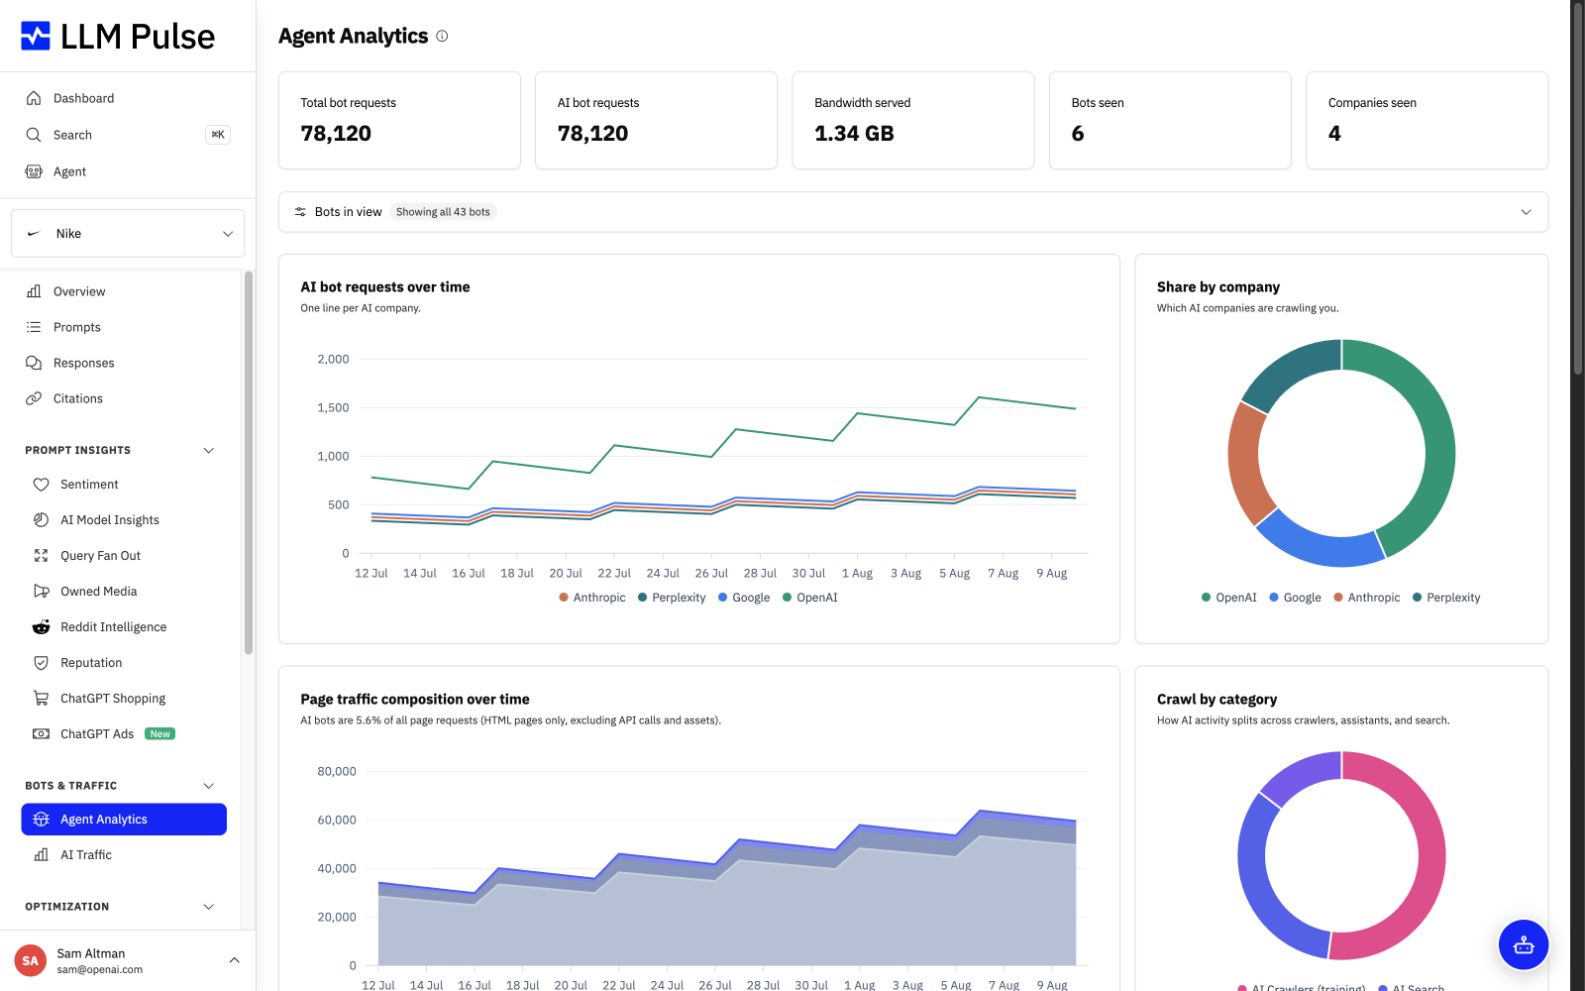Screen dimensions: 1585x991
Task: Toggle Perplexity in Share by company legend
Action: 1446,597
